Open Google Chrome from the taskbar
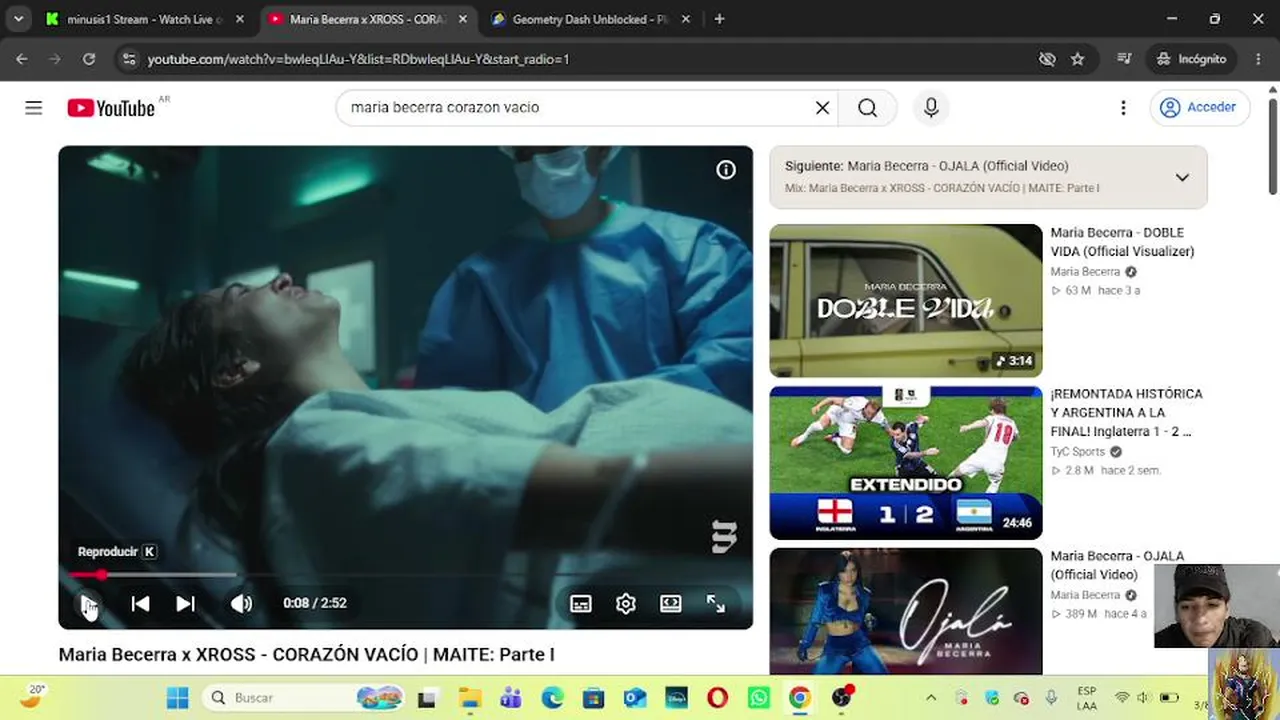Image resolution: width=1280 pixels, height=720 pixels. [800, 698]
